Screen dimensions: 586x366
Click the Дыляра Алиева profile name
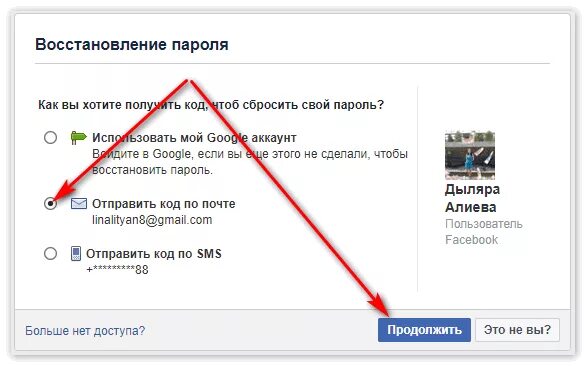[472, 198]
